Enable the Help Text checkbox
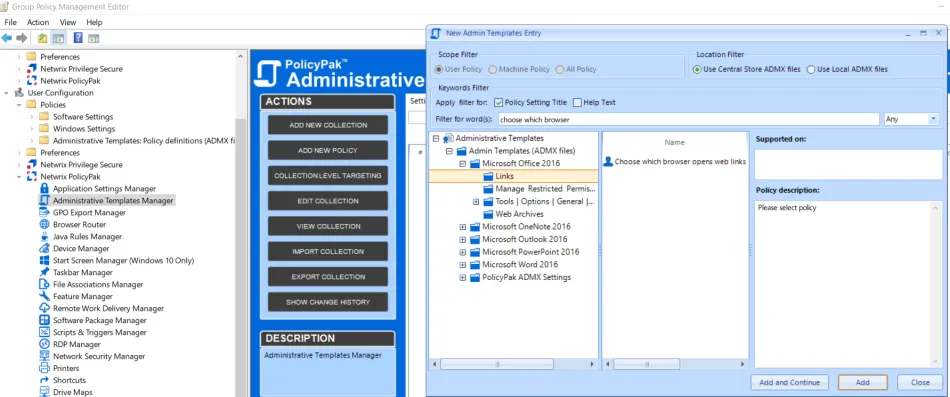The height and width of the screenshot is (397, 950). click(x=577, y=102)
